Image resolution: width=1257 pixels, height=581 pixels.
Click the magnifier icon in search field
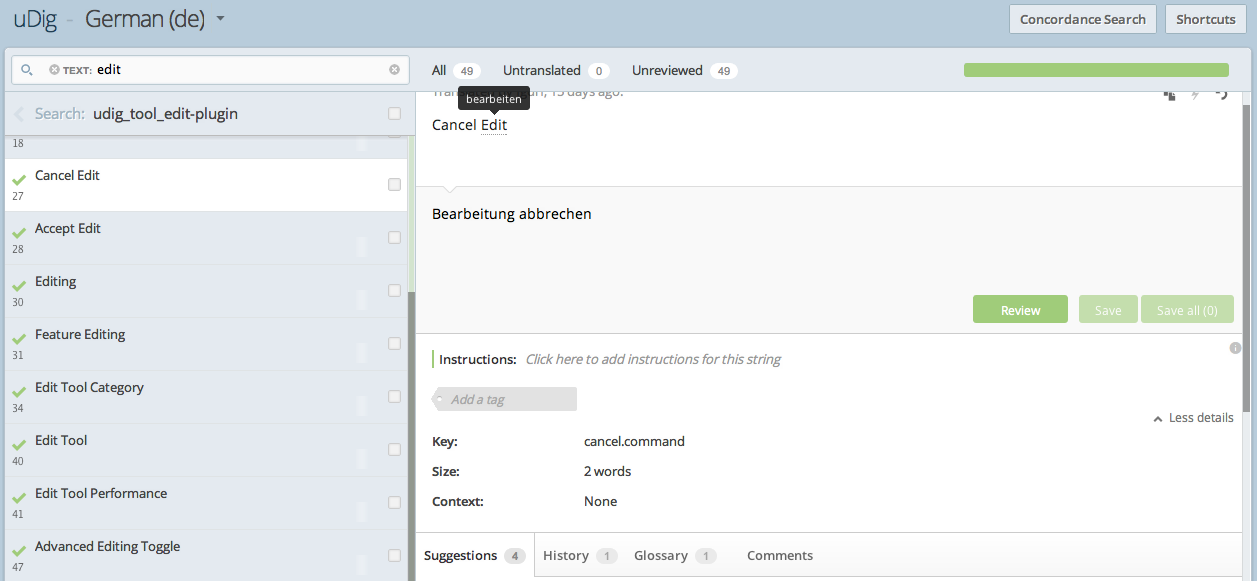(x=27, y=70)
